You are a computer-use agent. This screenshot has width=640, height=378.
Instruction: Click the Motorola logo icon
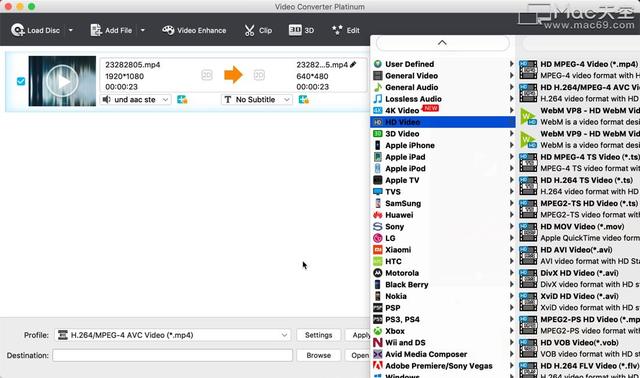(x=378, y=273)
